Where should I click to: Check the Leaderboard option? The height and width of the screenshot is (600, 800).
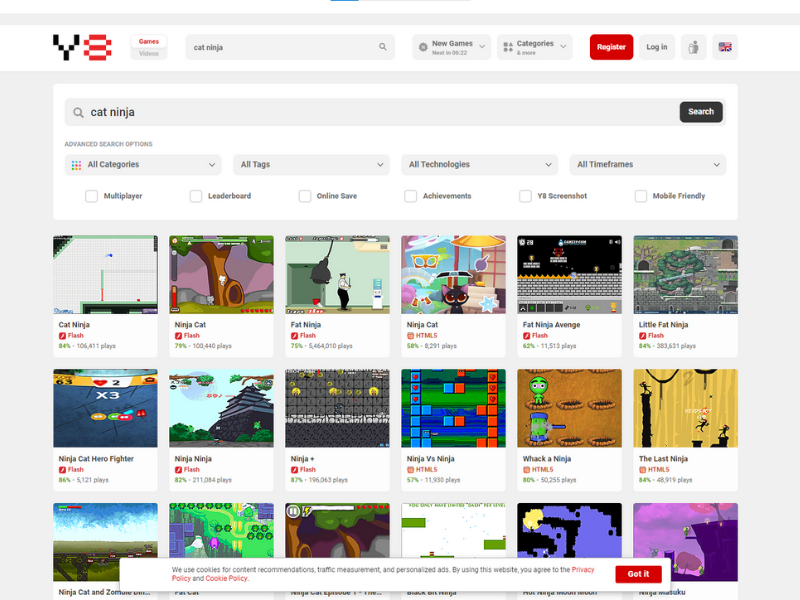click(196, 196)
